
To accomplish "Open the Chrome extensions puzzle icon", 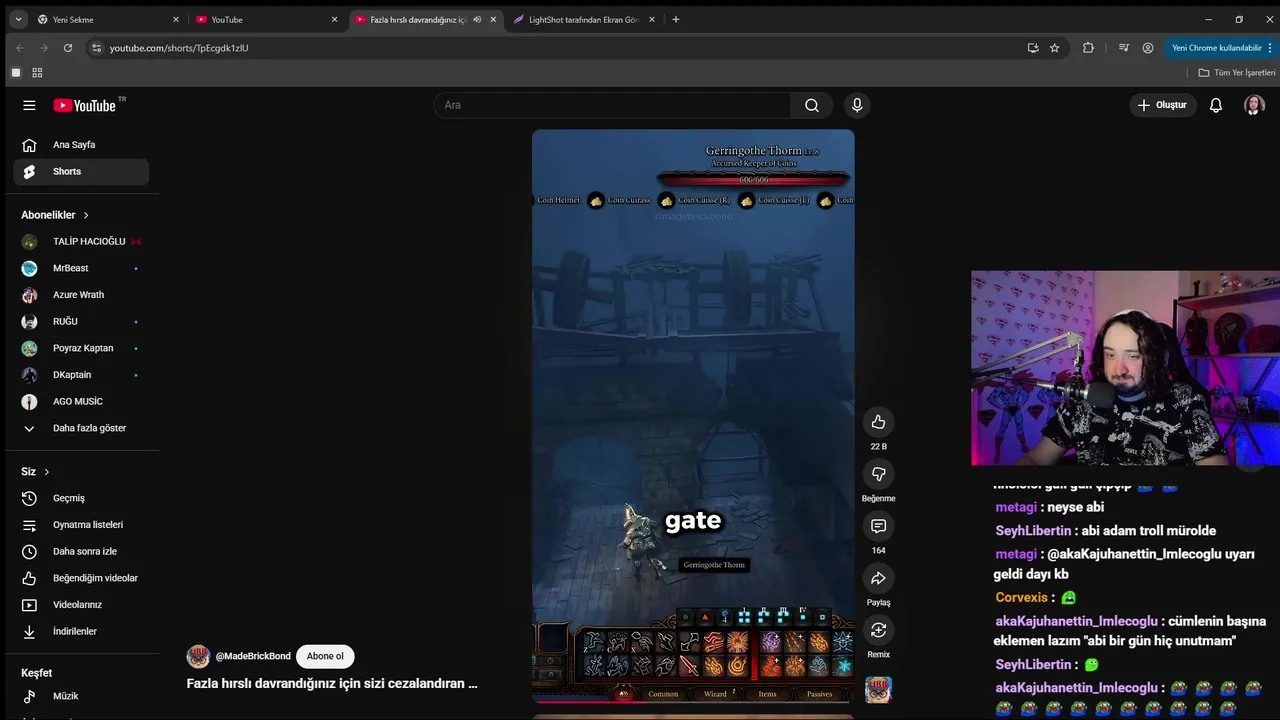I will click(1089, 47).
